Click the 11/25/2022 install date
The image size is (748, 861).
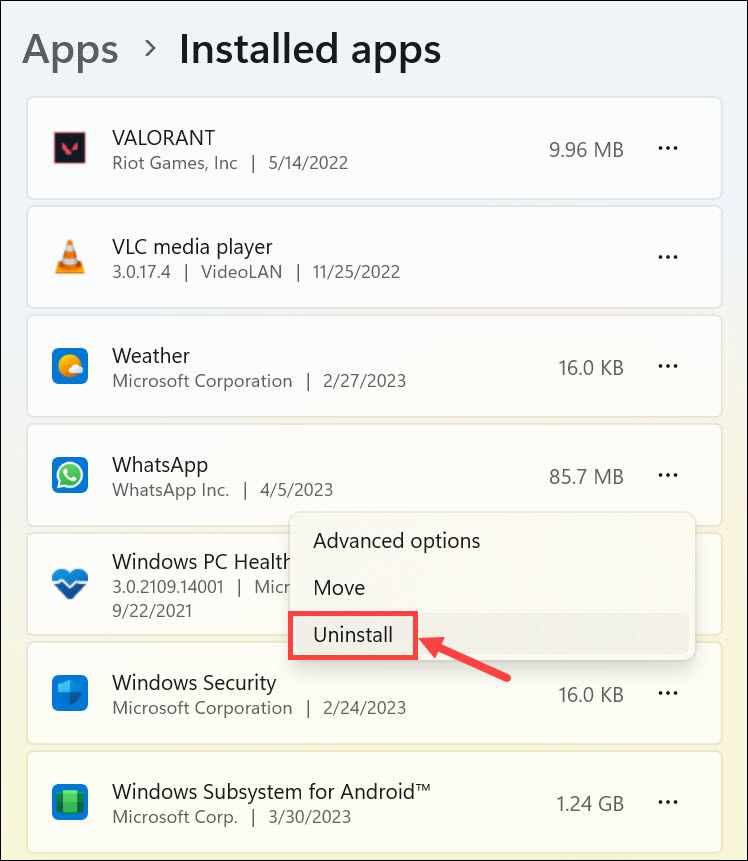pyautogui.click(x=356, y=272)
